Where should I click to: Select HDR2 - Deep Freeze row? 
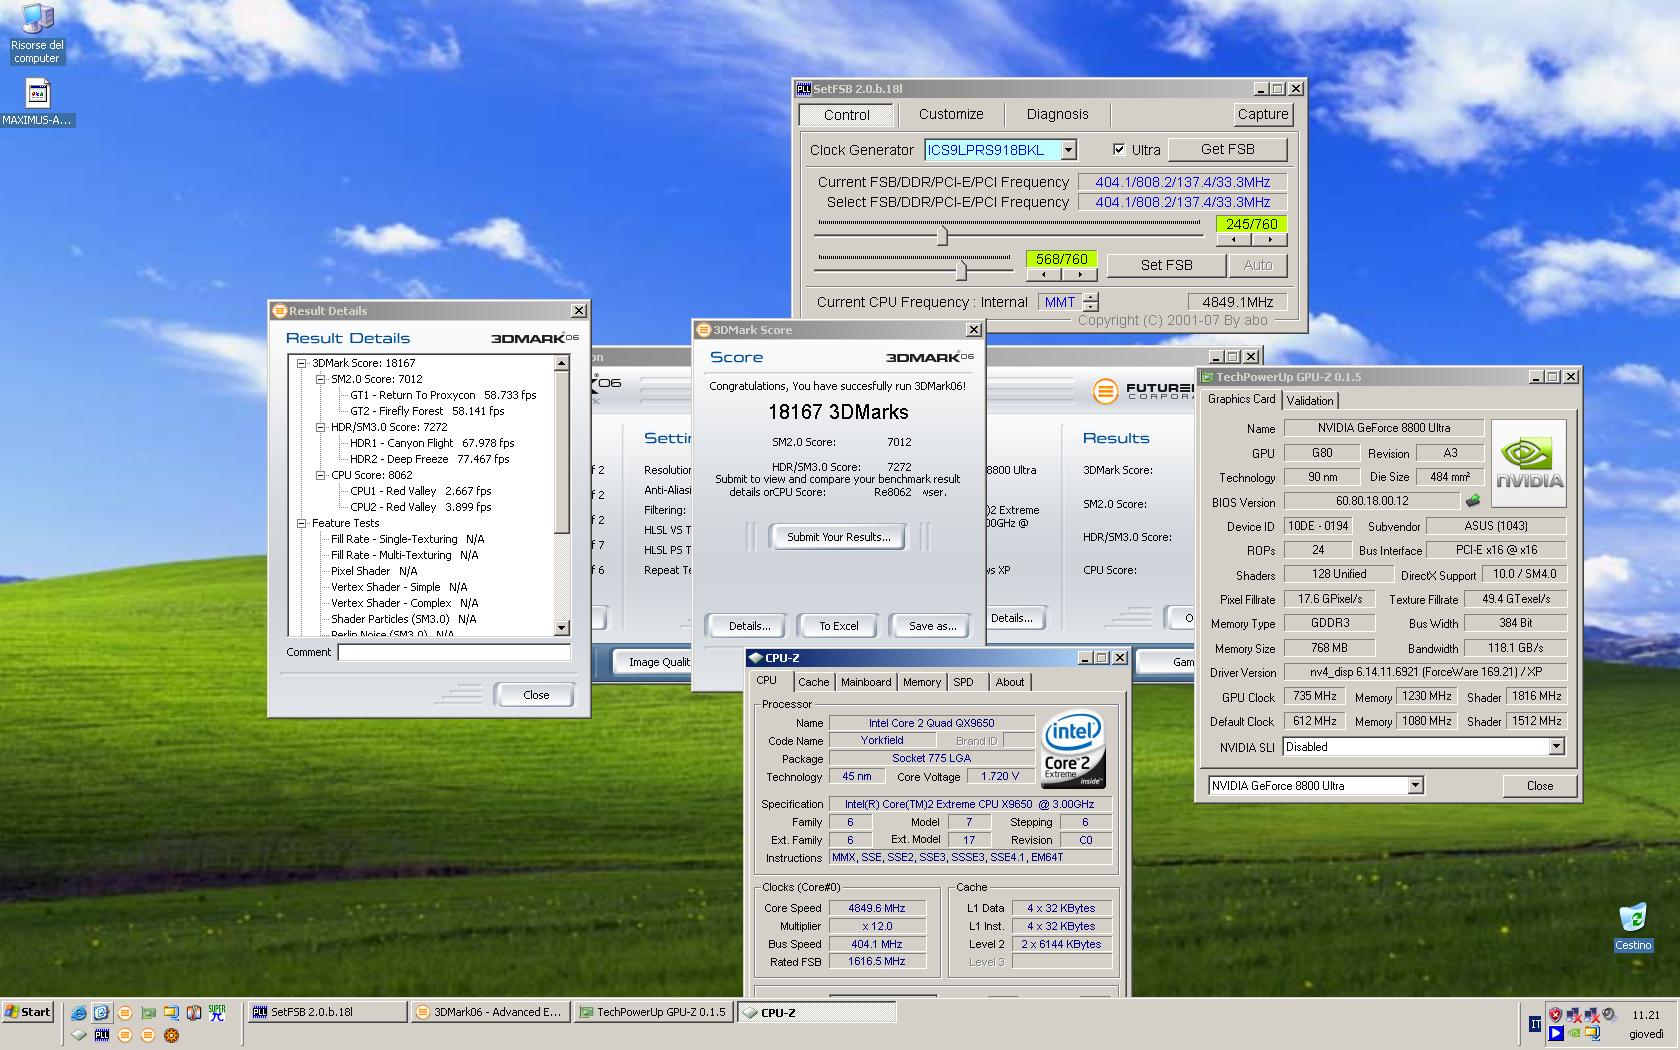pos(429,459)
